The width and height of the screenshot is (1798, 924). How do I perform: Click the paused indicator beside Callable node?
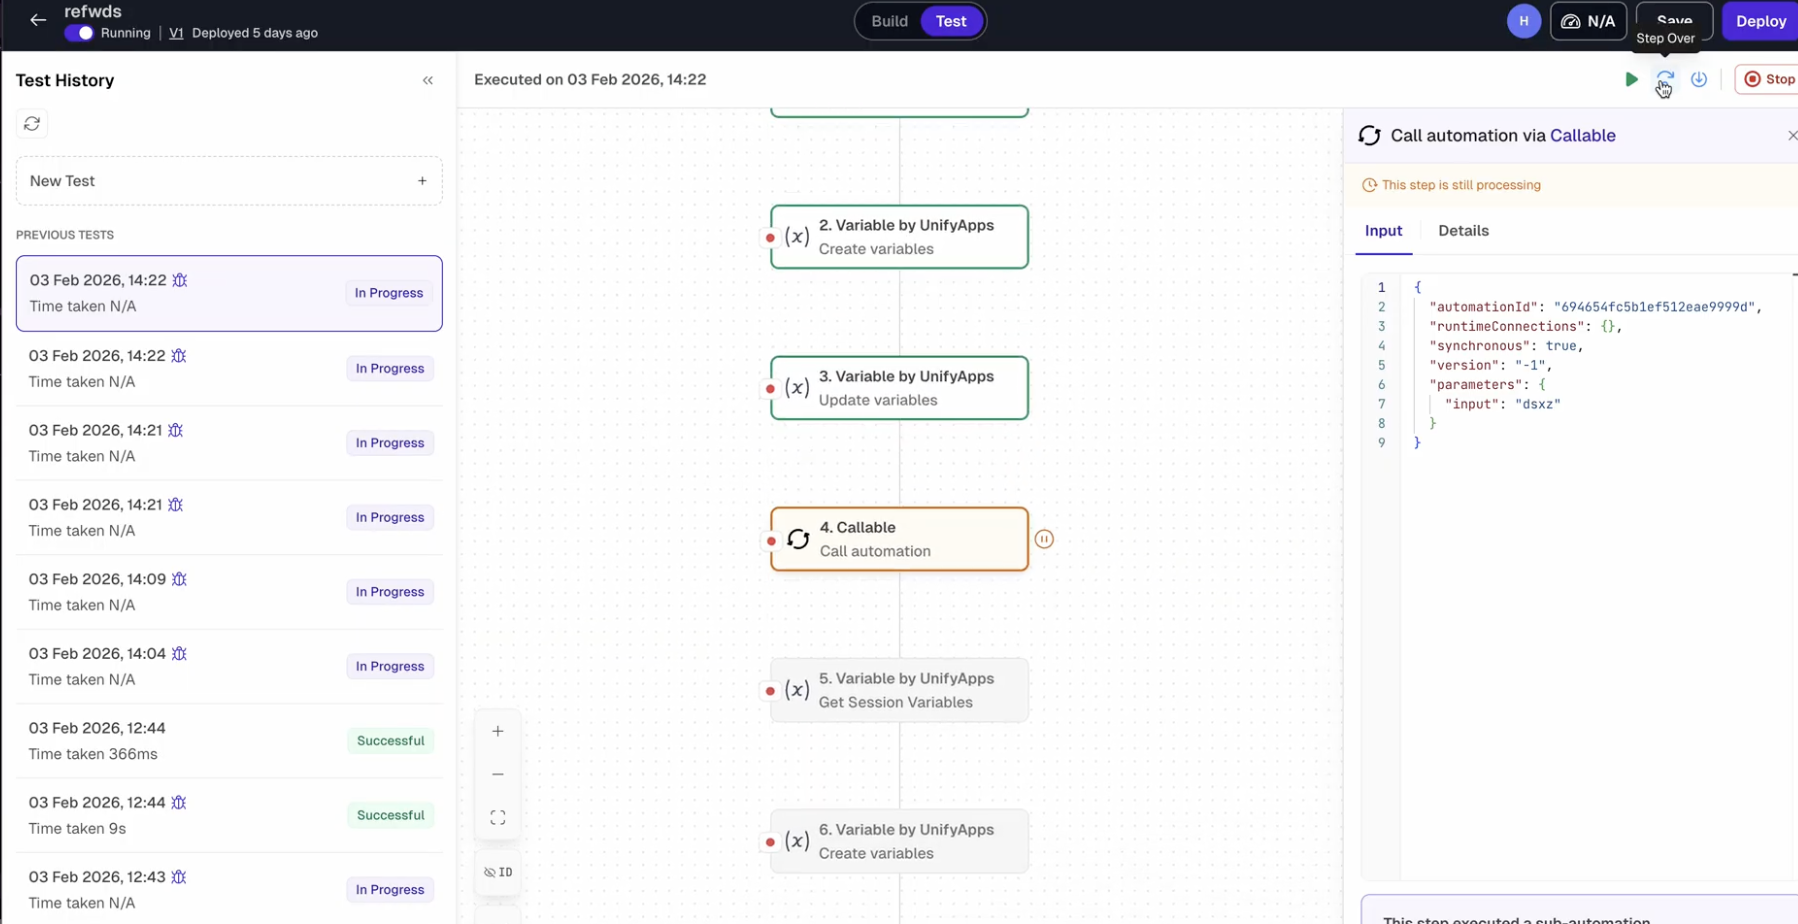(1044, 539)
